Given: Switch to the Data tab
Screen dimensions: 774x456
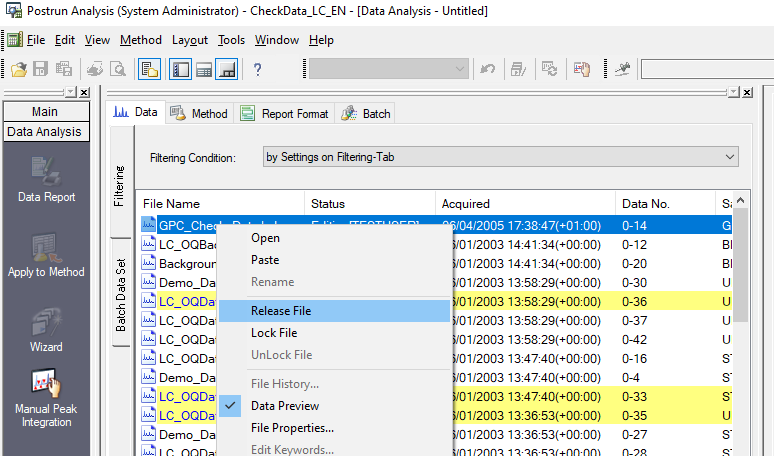Looking at the screenshot, I should tap(135, 113).
